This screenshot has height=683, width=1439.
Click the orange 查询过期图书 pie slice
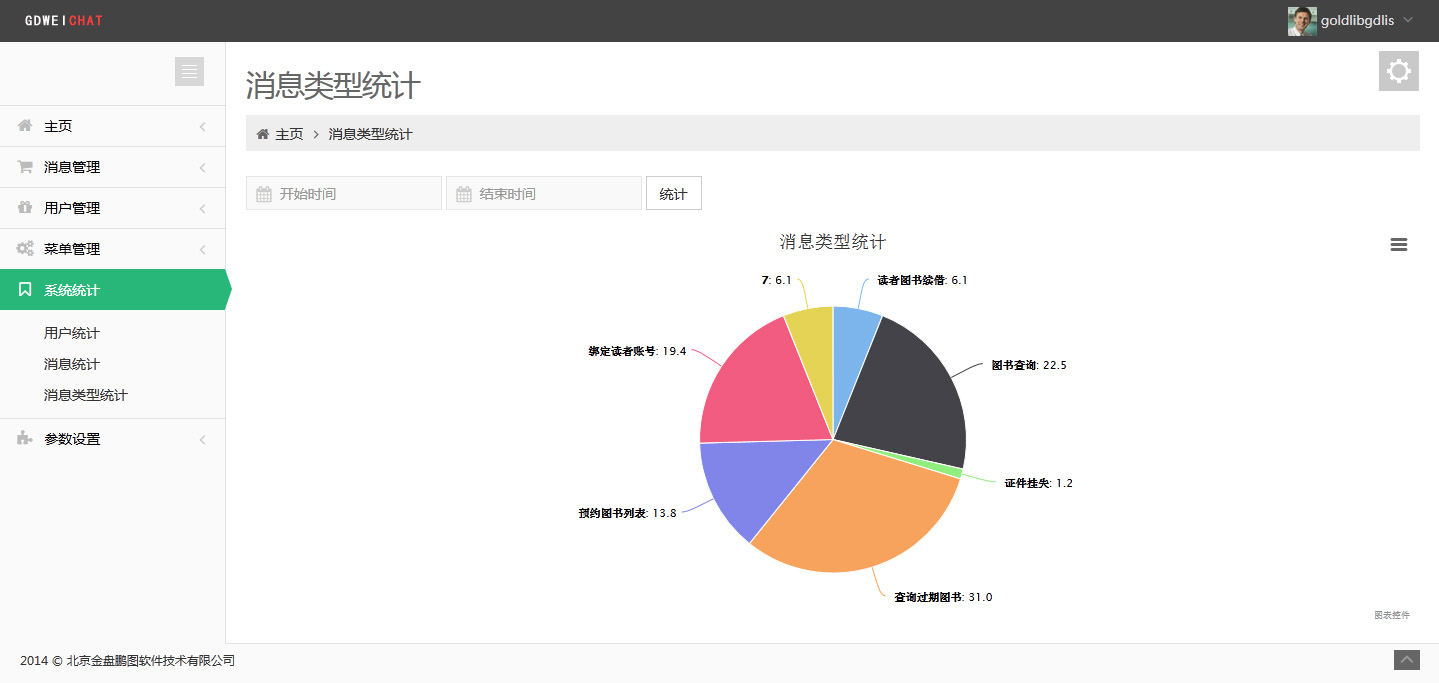[850, 510]
